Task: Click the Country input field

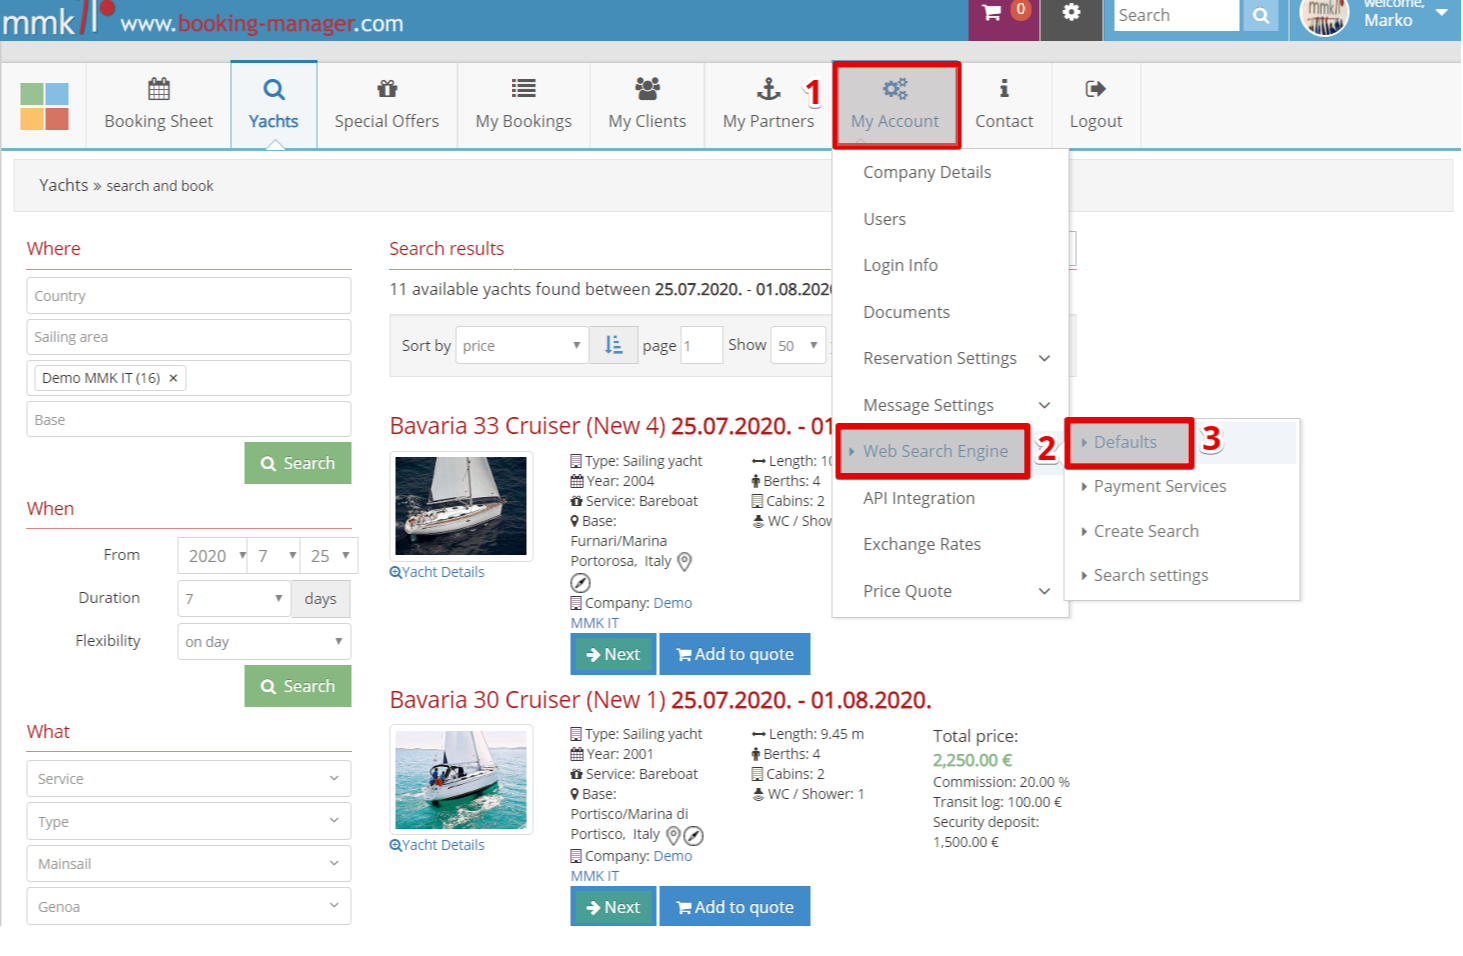Action: tap(189, 296)
